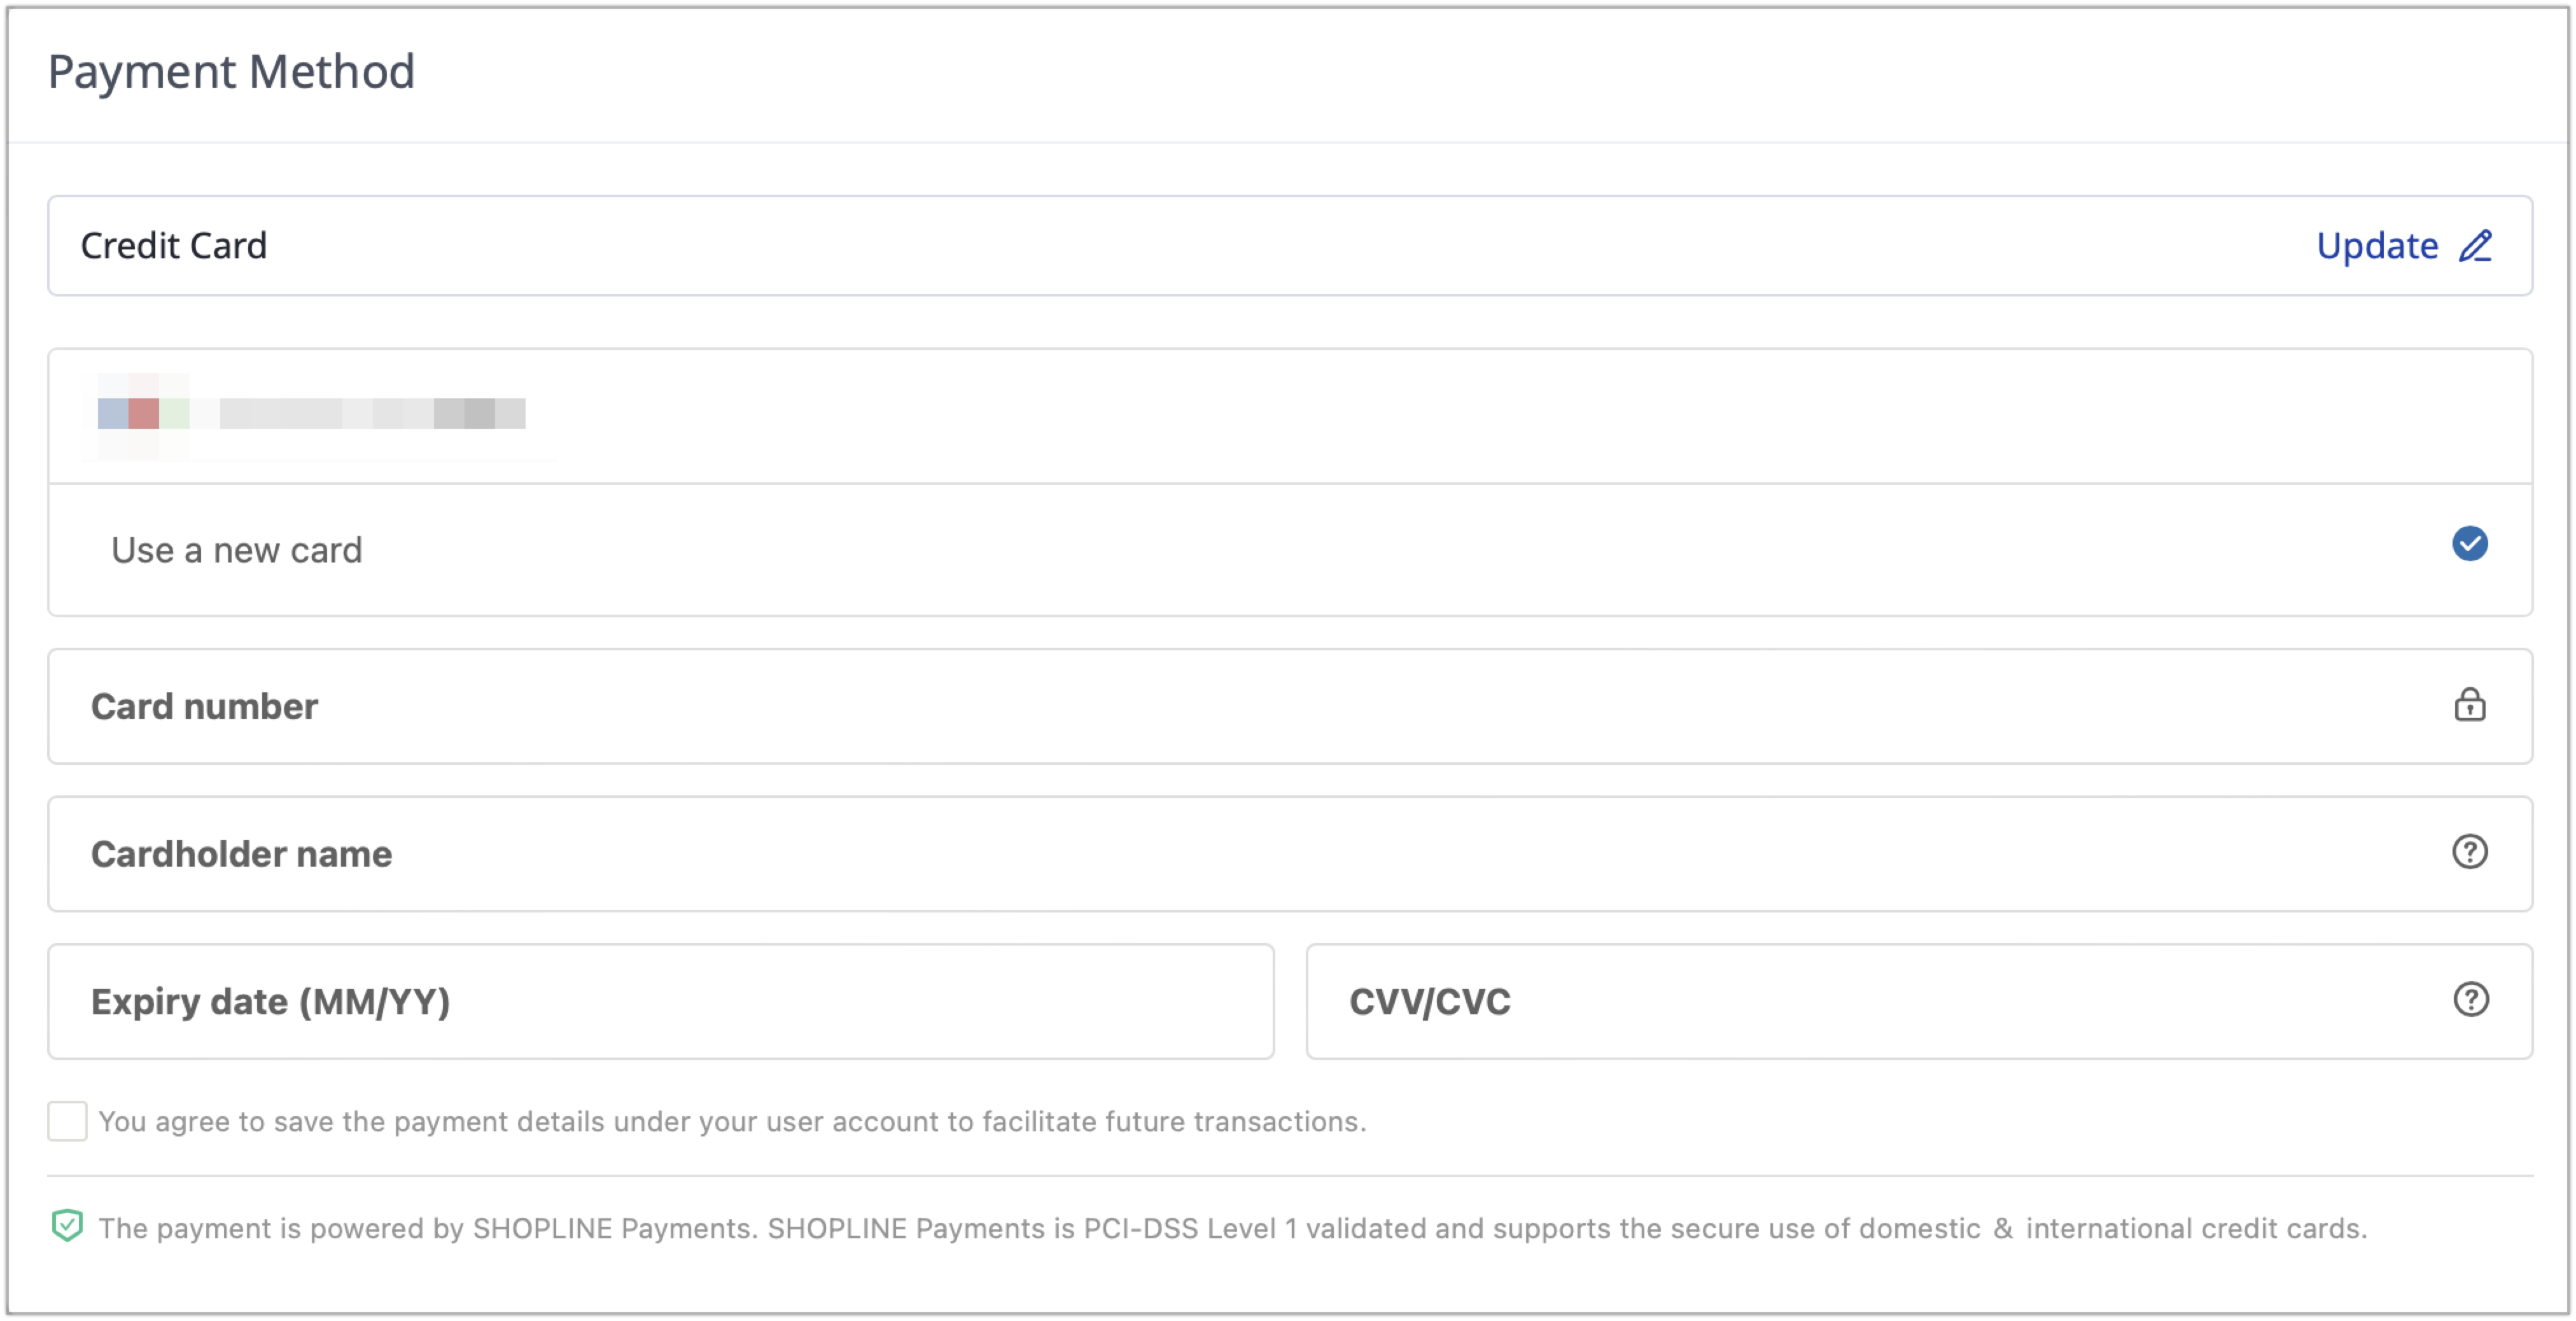The image size is (2576, 1321).
Task: Focus the CVV/CVC input field
Action: coord(1919,1002)
